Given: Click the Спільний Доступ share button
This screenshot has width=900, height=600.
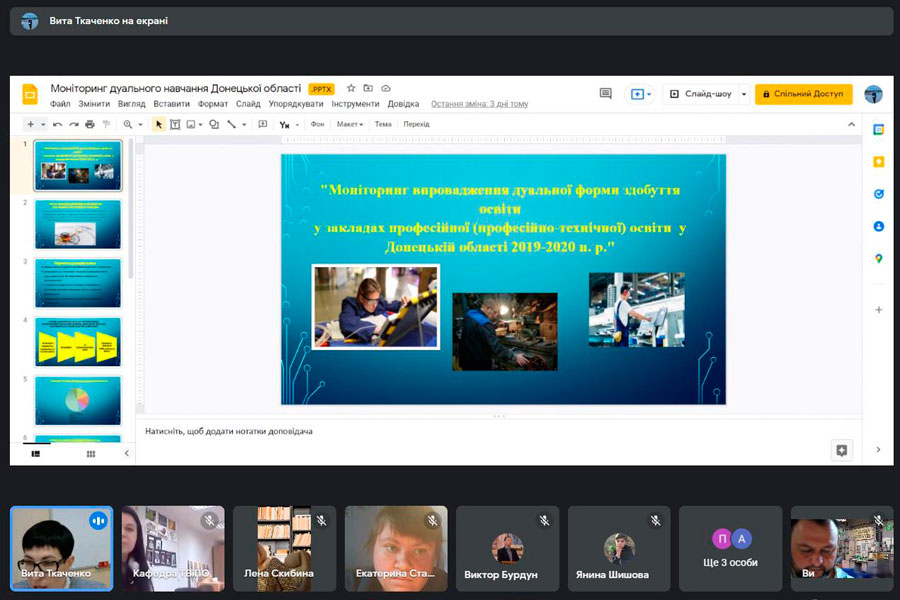Looking at the screenshot, I should point(803,94).
